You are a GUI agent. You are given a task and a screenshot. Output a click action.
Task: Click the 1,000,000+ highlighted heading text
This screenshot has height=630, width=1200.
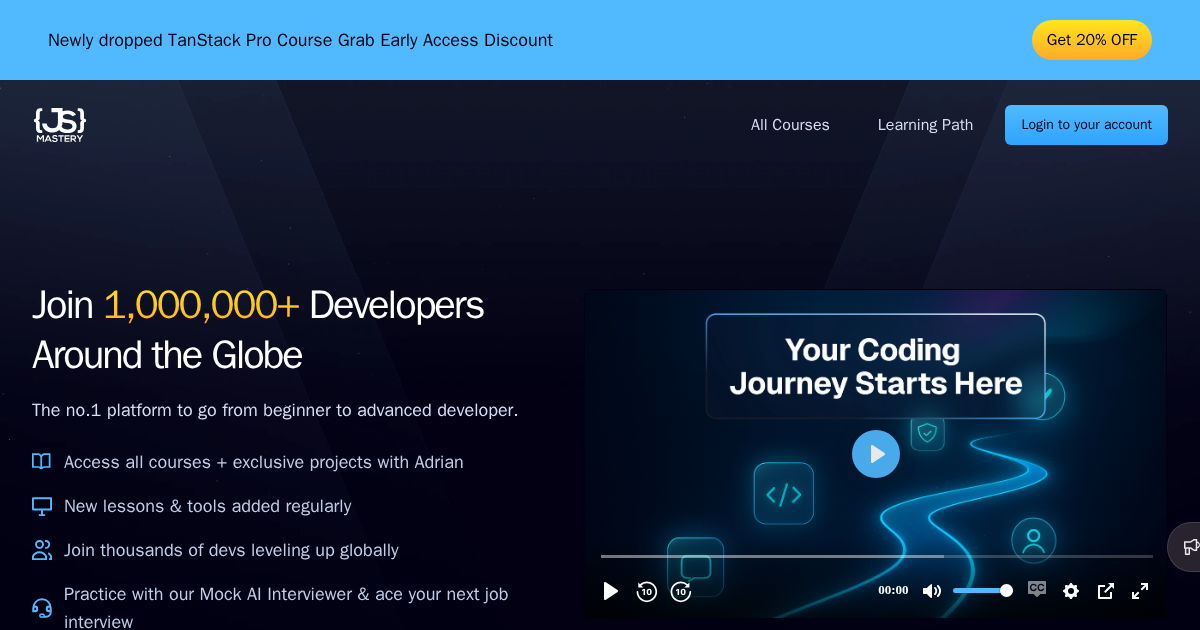[x=201, y=305]
